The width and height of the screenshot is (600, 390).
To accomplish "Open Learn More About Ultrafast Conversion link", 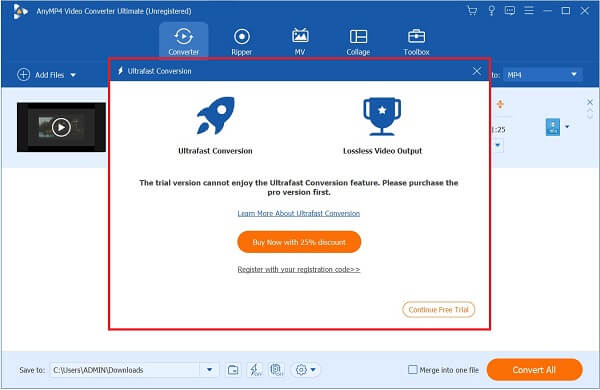I will pyautogui.click(x=298, y=213).
